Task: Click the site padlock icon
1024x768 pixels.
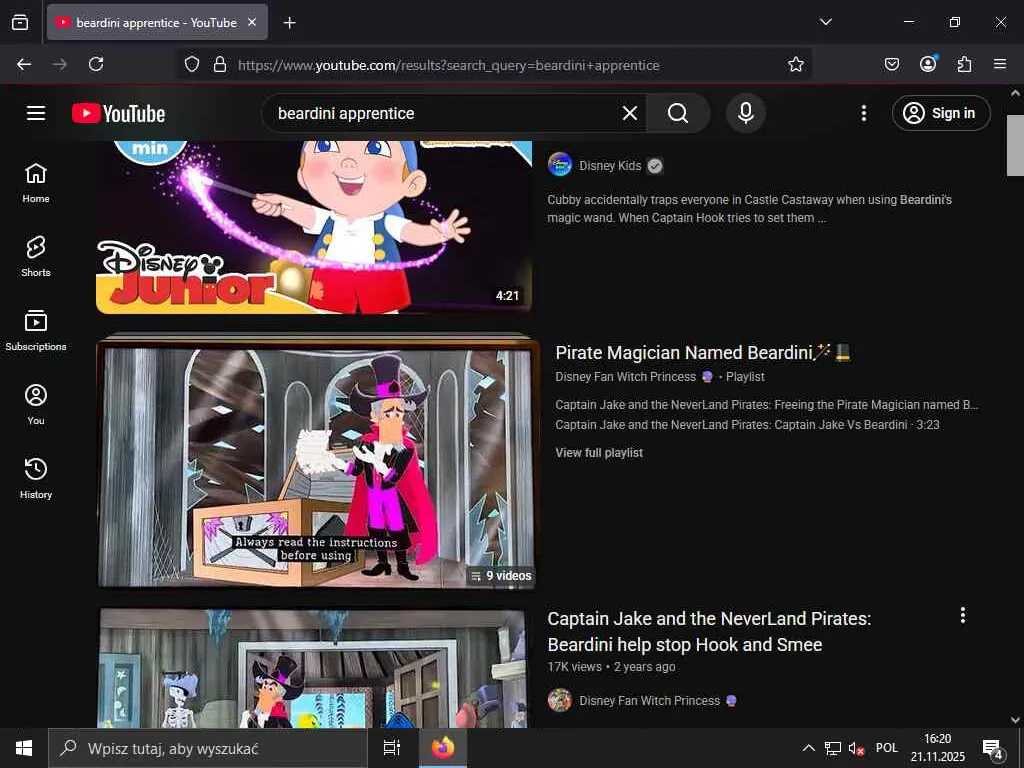Action: [x=220, y=64]
